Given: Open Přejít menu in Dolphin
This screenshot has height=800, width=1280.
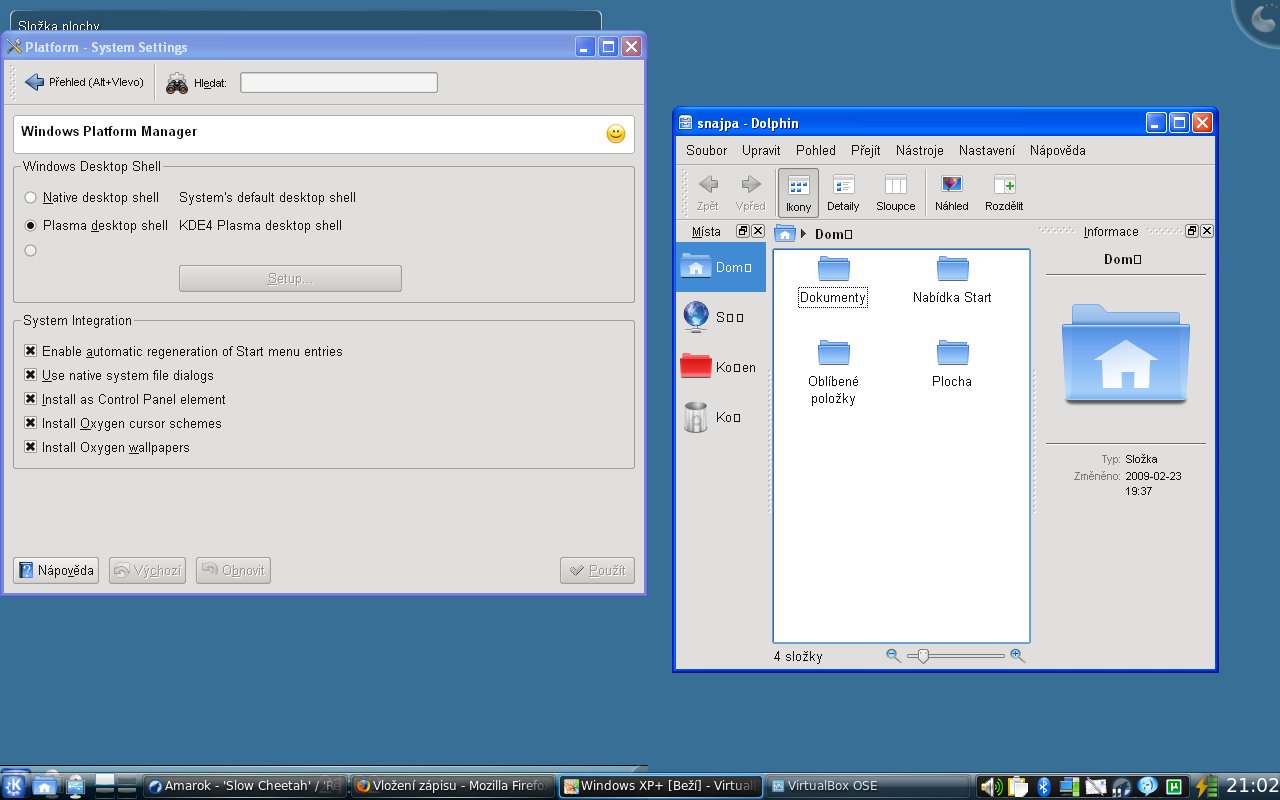Looking at the screenshot, I should click(866, 150).
